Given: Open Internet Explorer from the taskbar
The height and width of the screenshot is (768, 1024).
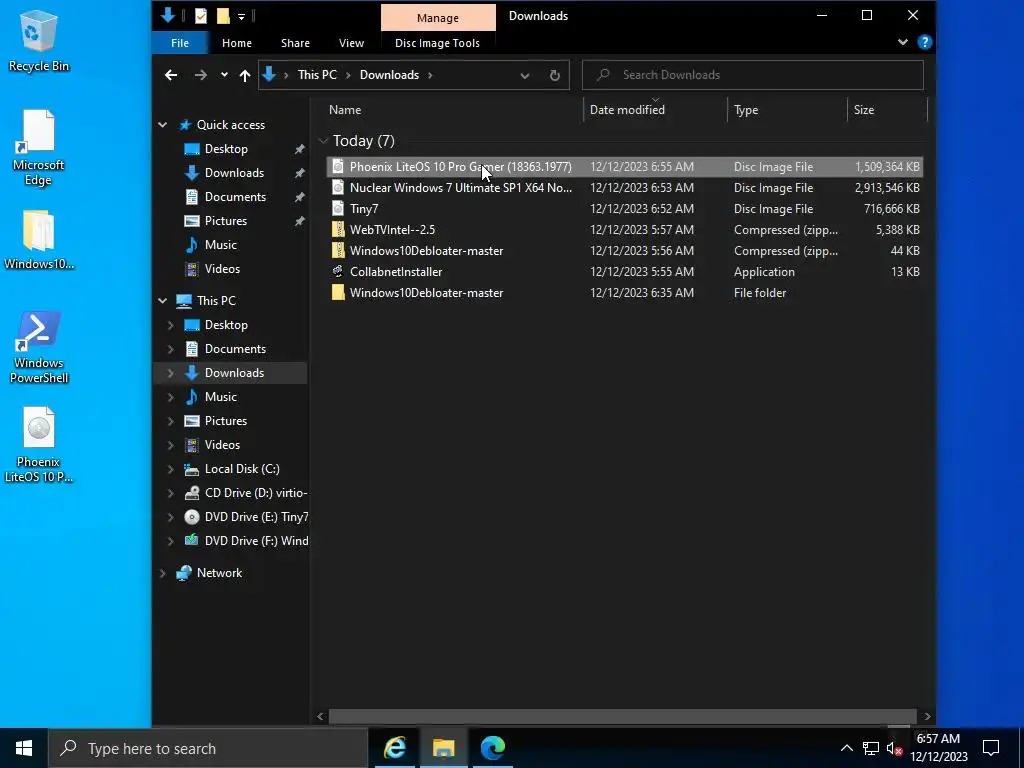Looking at the screenshot, I should click(x=394, y=748).
